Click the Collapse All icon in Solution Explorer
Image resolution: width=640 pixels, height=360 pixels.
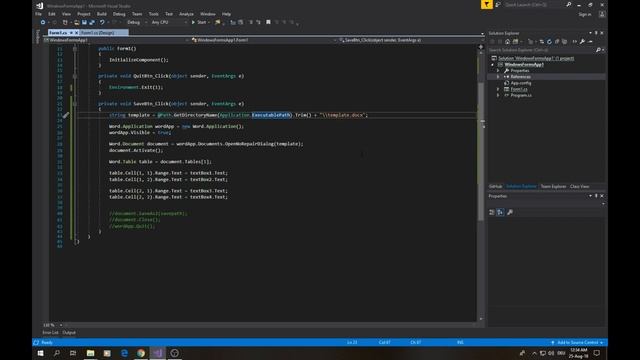click(557, 42)
